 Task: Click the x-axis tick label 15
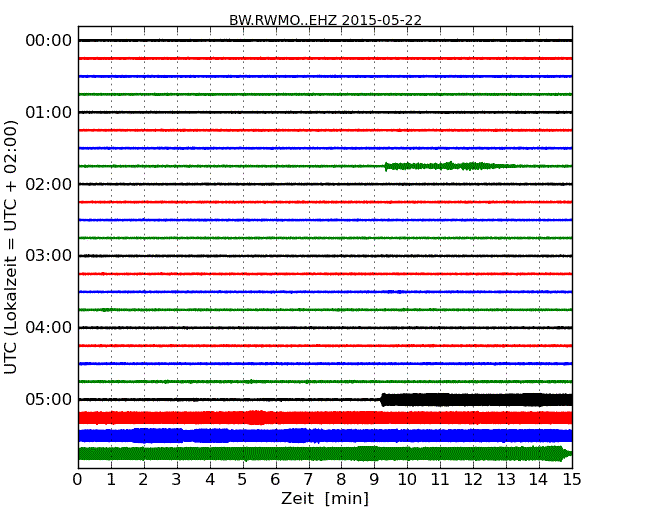572,480
